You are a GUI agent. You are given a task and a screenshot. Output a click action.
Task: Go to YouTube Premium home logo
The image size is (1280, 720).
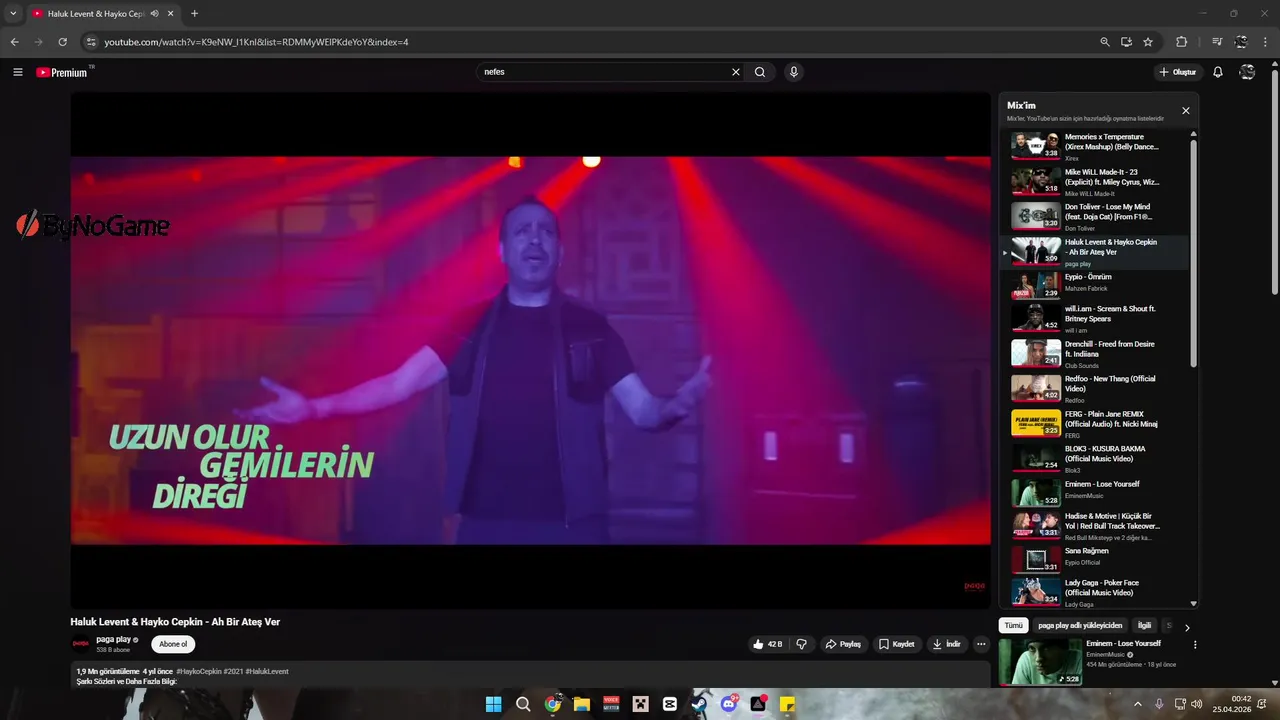62,72
